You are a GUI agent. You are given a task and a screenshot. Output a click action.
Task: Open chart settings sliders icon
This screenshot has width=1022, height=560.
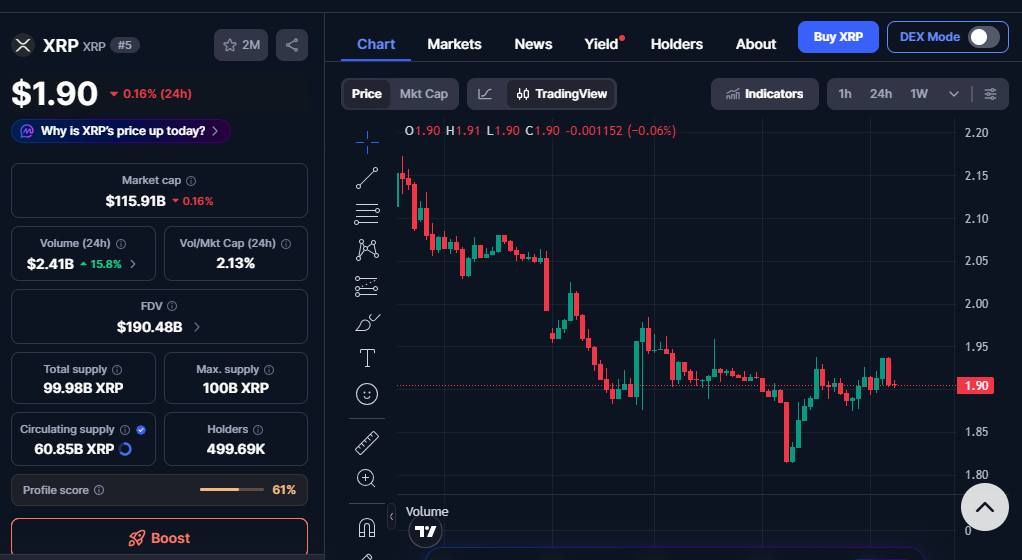coord(990,94)
